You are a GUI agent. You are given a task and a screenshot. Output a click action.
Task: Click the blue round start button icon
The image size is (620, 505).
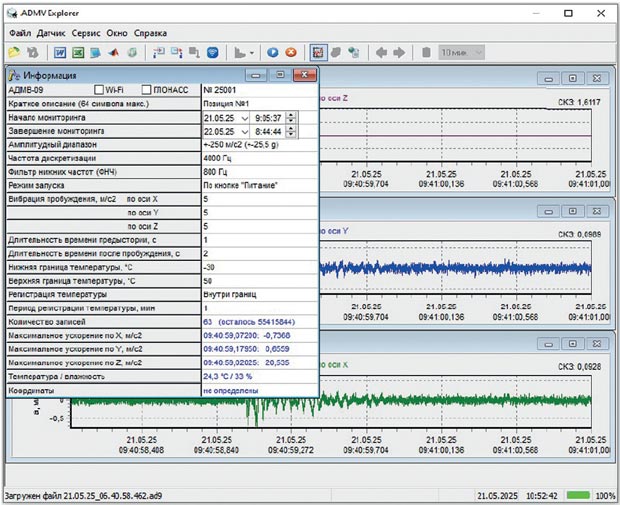[x=272, y=52]
